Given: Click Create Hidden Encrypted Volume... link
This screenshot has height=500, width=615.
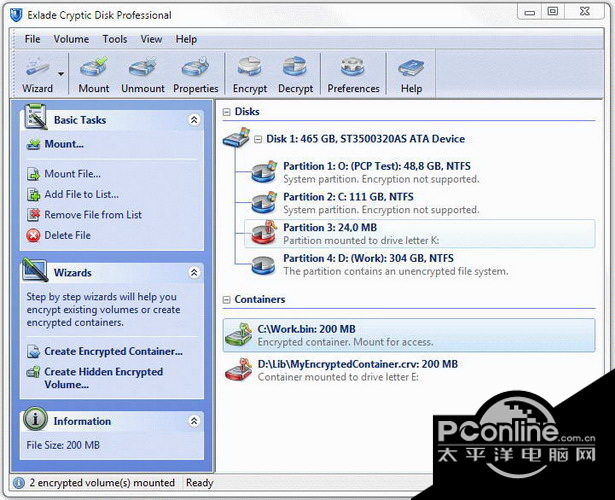Looking at the screenshot, I should (103, 378).
